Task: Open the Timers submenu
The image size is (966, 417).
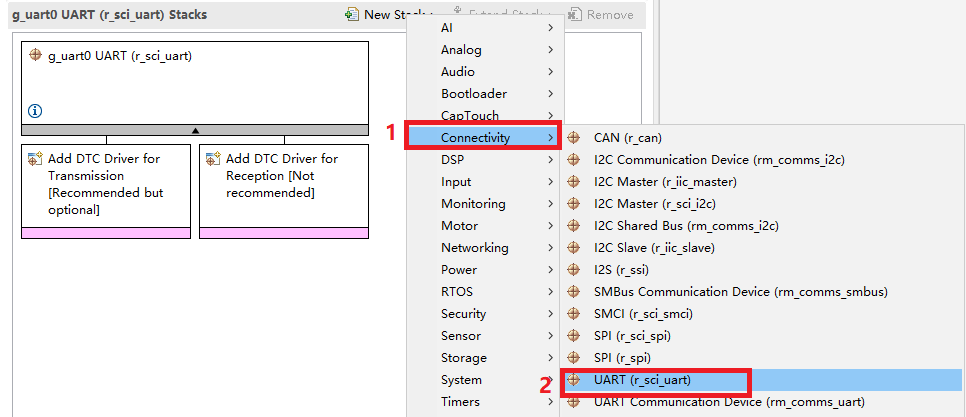Action: 485,402
